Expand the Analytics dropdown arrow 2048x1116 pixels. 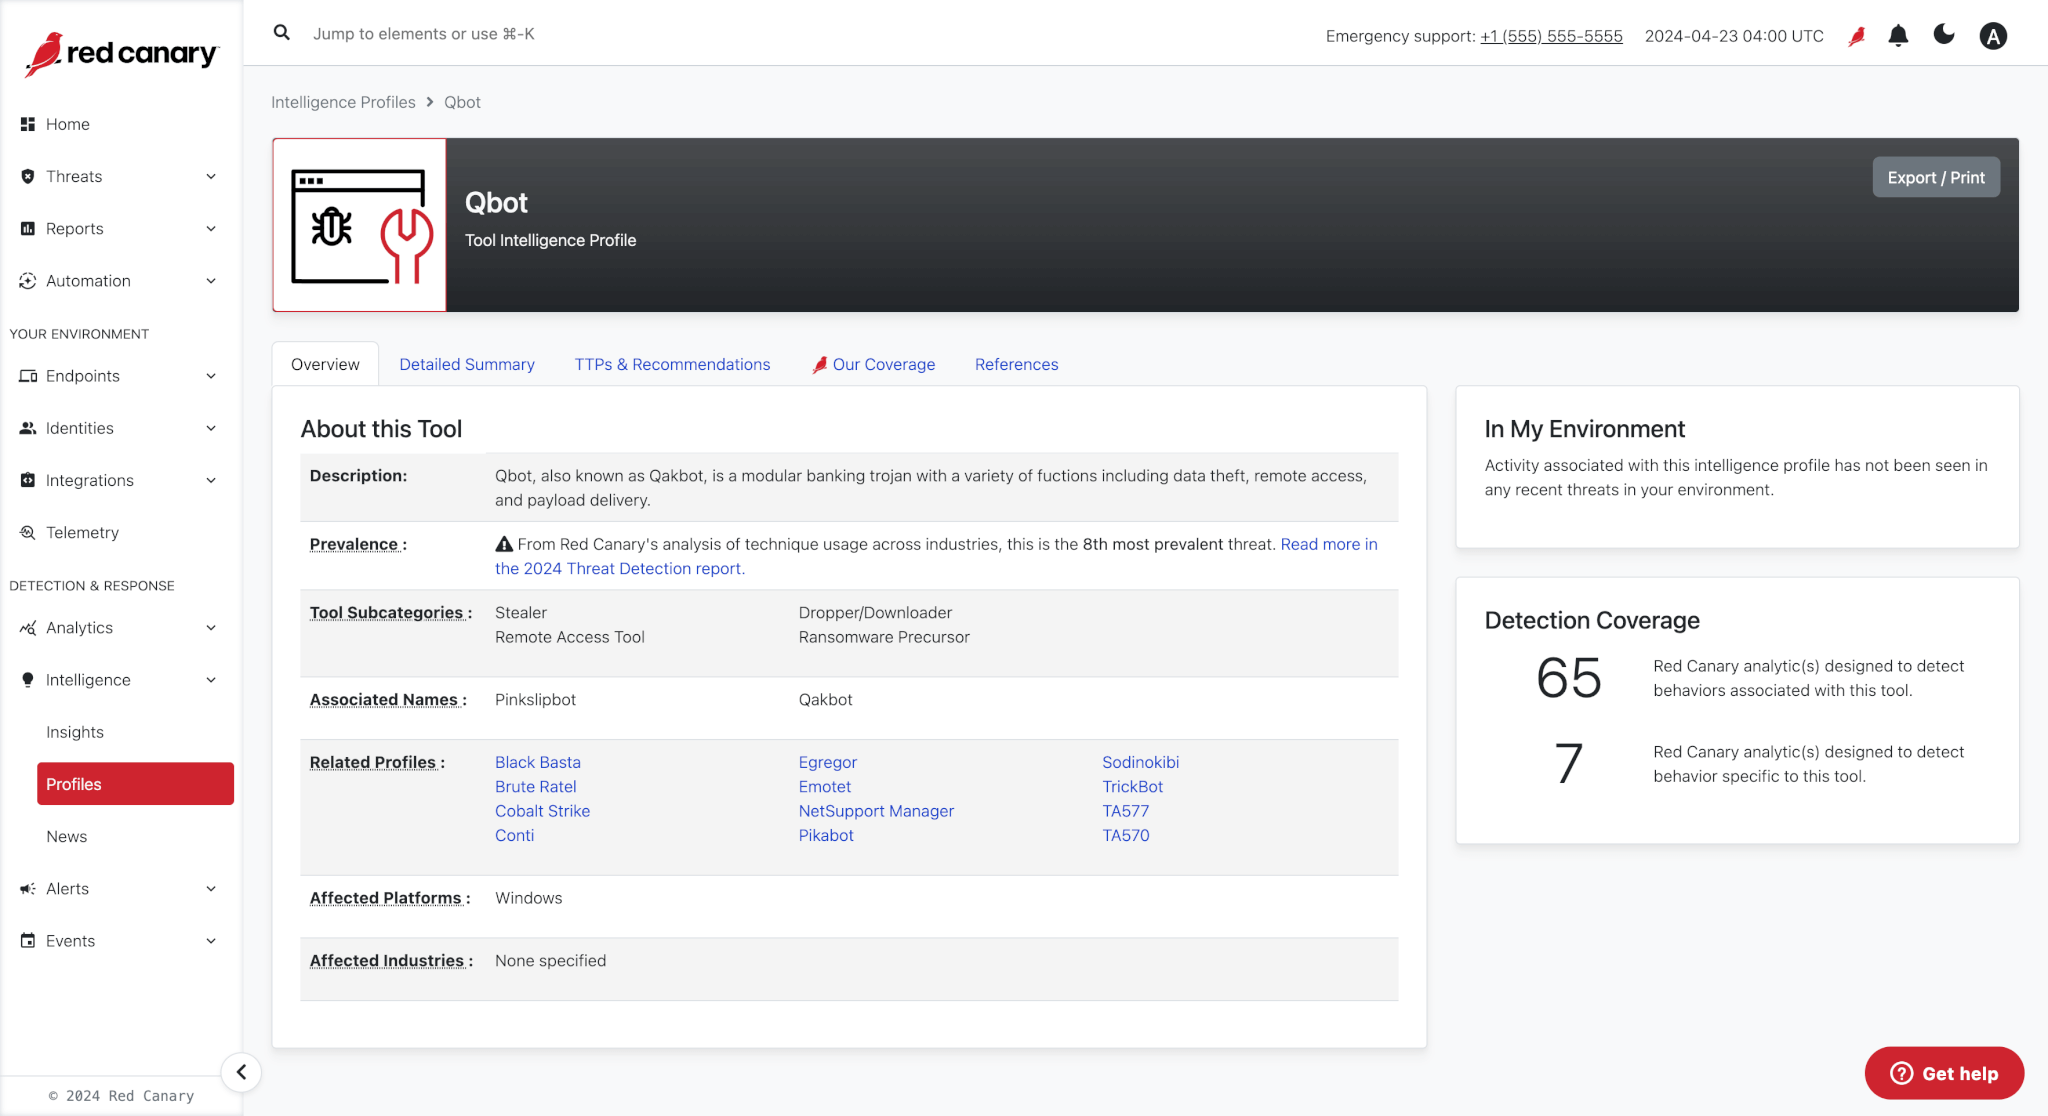[x=211, y=628]
